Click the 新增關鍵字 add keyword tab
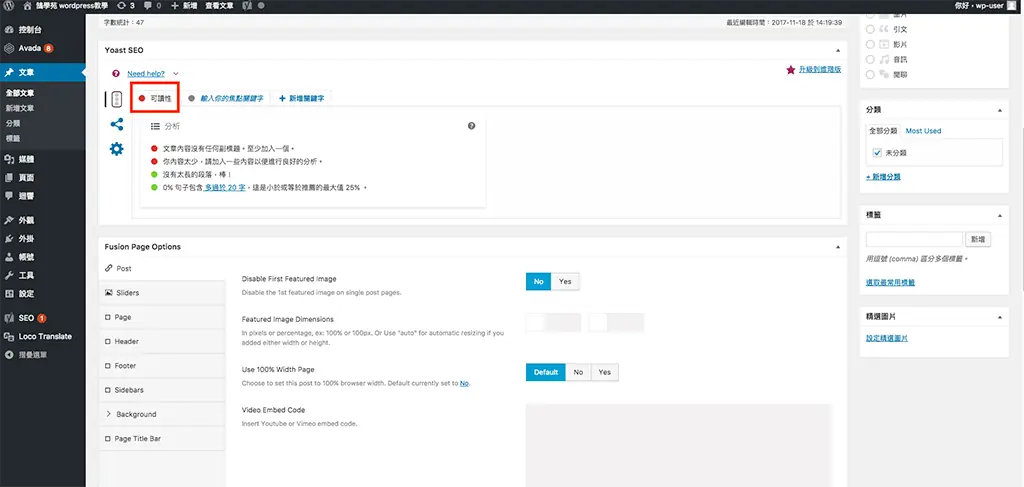 coord(302,99)
